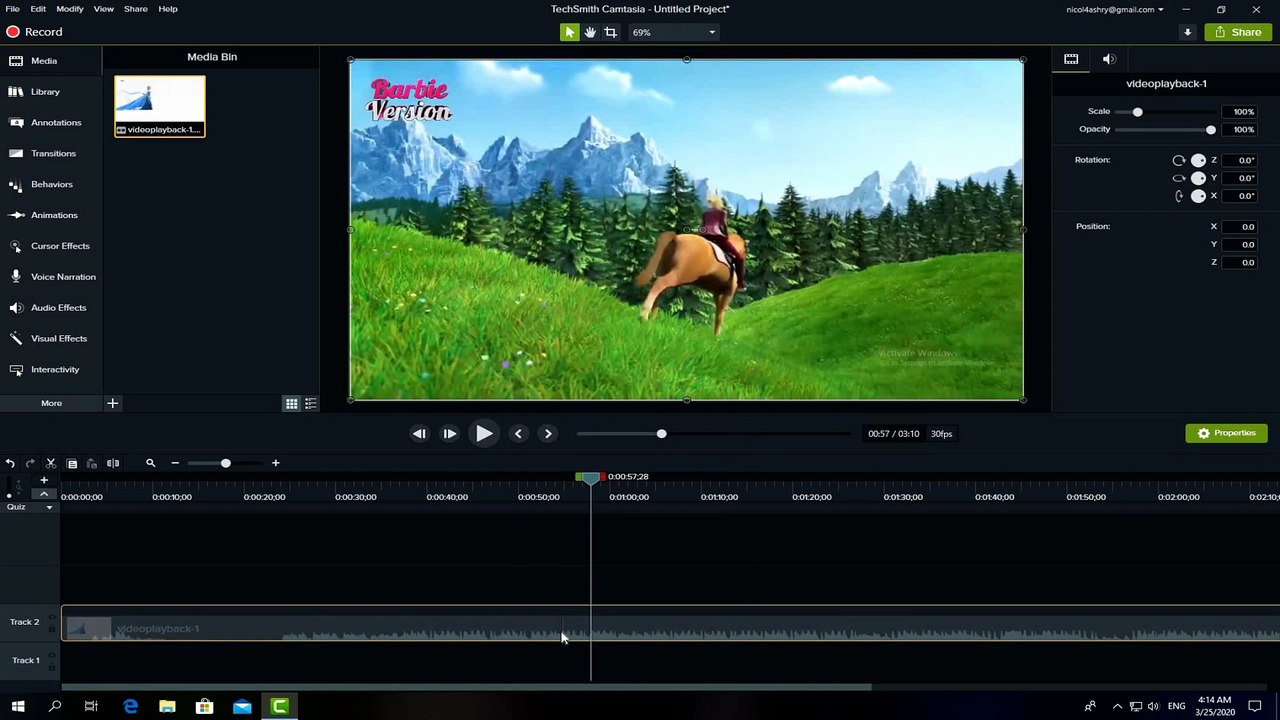Go to previous media with left chevron
The width and height of the screenshot is (1280, 720).
517,434
